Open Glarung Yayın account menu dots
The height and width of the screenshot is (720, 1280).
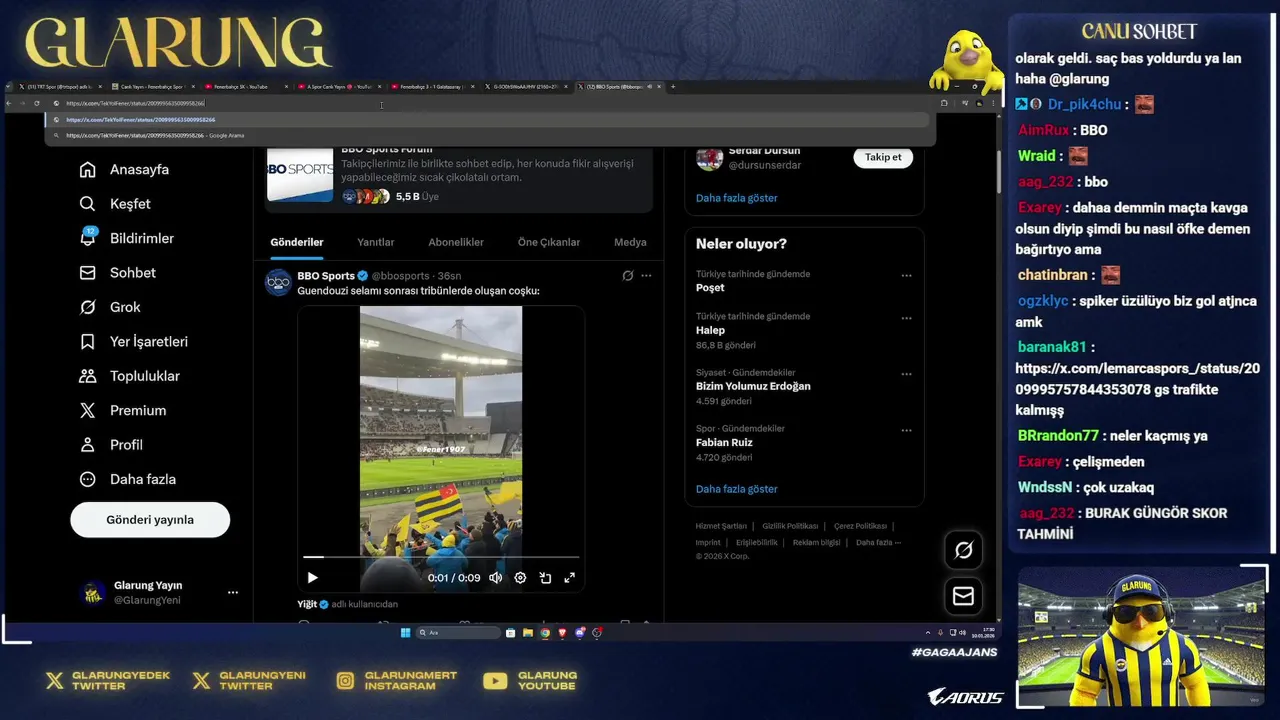[x=233, y=592]
